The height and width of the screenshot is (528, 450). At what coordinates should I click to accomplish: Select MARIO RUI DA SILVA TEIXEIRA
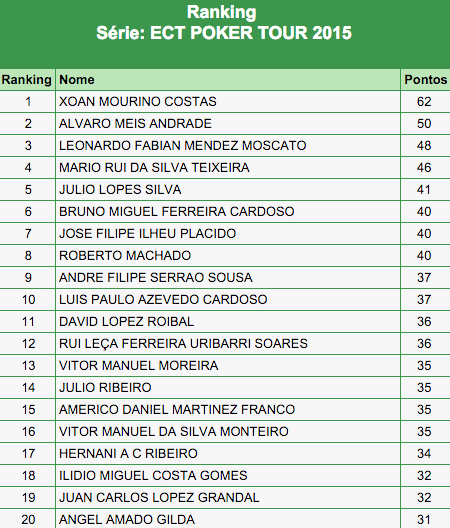tap(154, 168)
